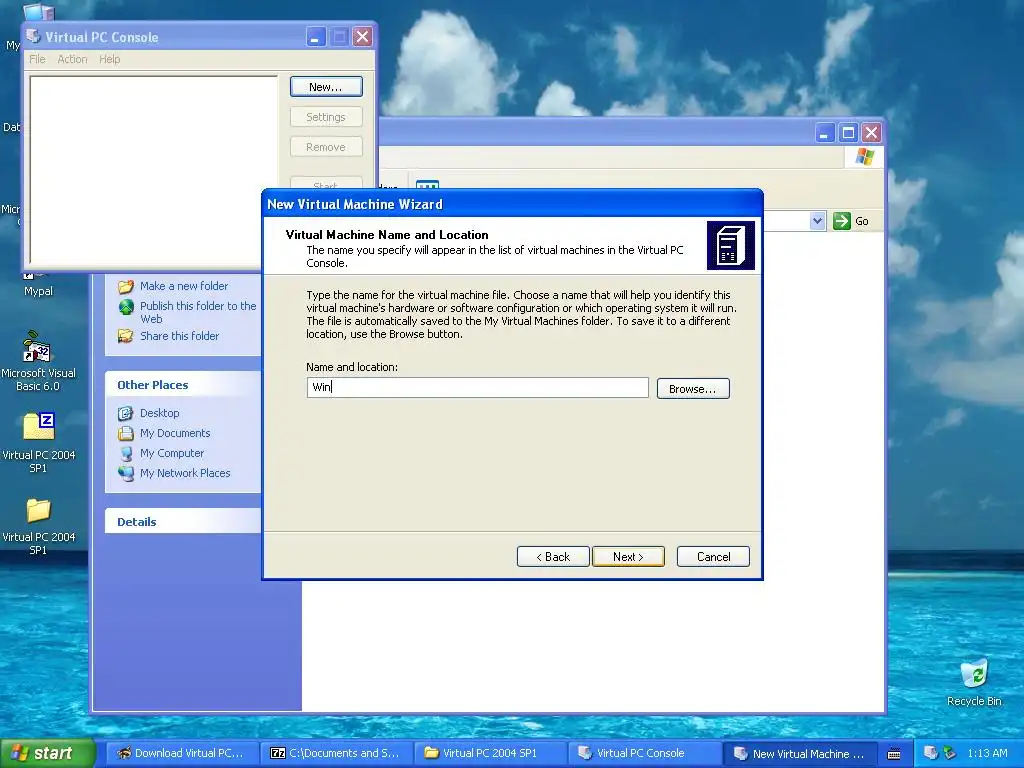Open the Start menu

pyautogui.click(x=47, y=753)
